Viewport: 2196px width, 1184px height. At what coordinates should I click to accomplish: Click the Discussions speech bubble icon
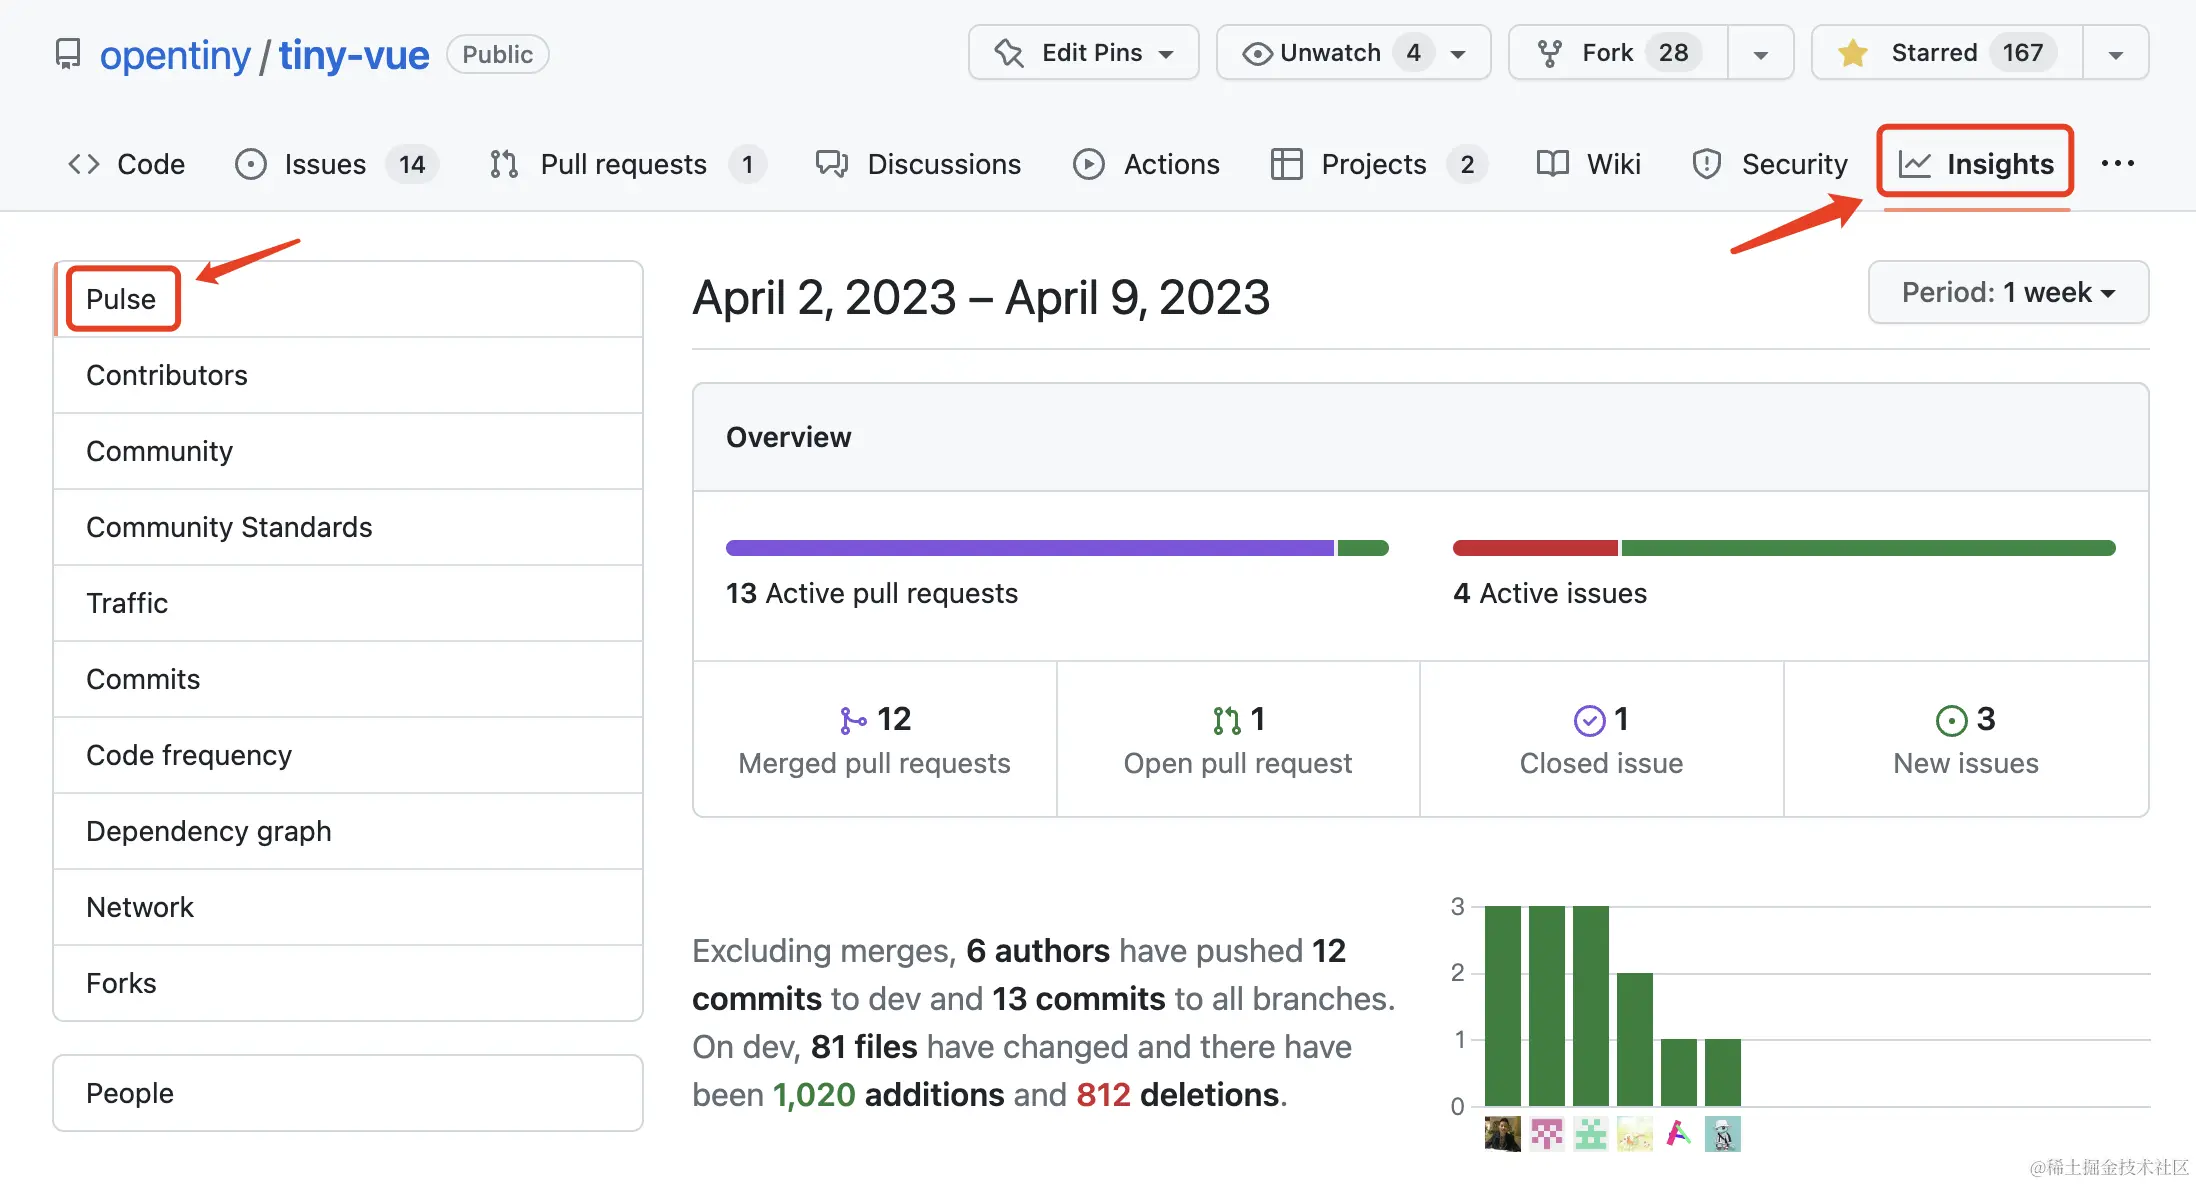[x=832, y=164]
